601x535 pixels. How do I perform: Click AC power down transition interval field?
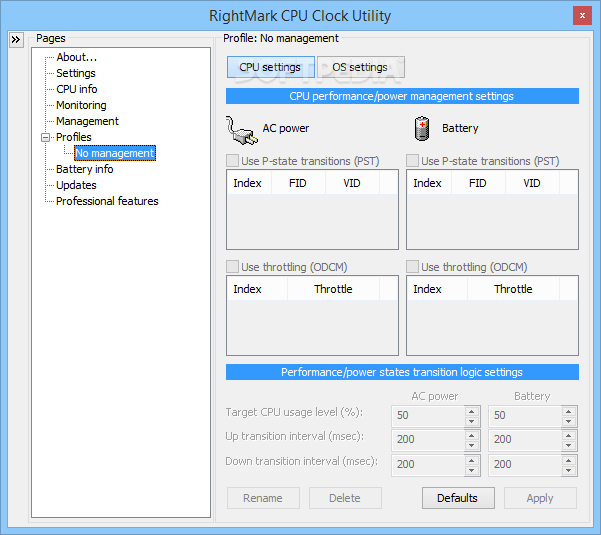pyautogui.click(x=428, y=465)
